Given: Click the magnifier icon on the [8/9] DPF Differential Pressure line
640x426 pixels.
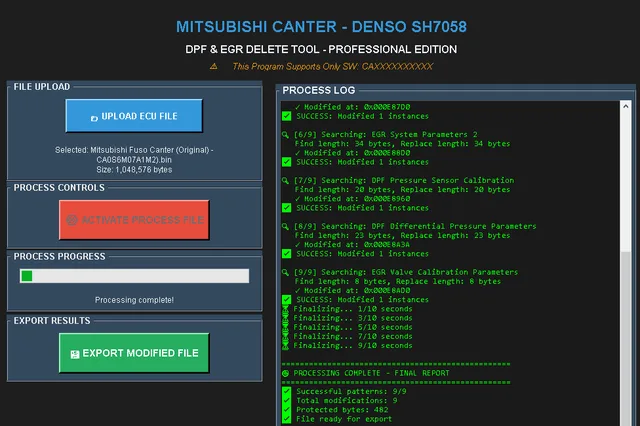Looking at the screenshot, I should tap(285, 226).
